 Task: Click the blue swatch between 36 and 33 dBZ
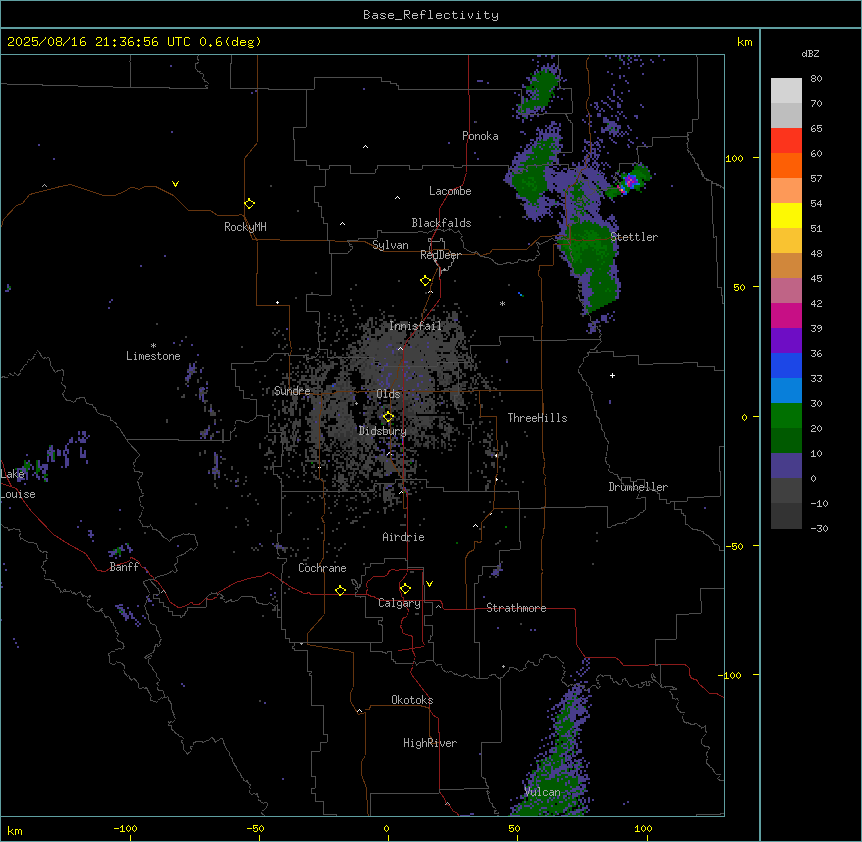[x=786, y=365]
